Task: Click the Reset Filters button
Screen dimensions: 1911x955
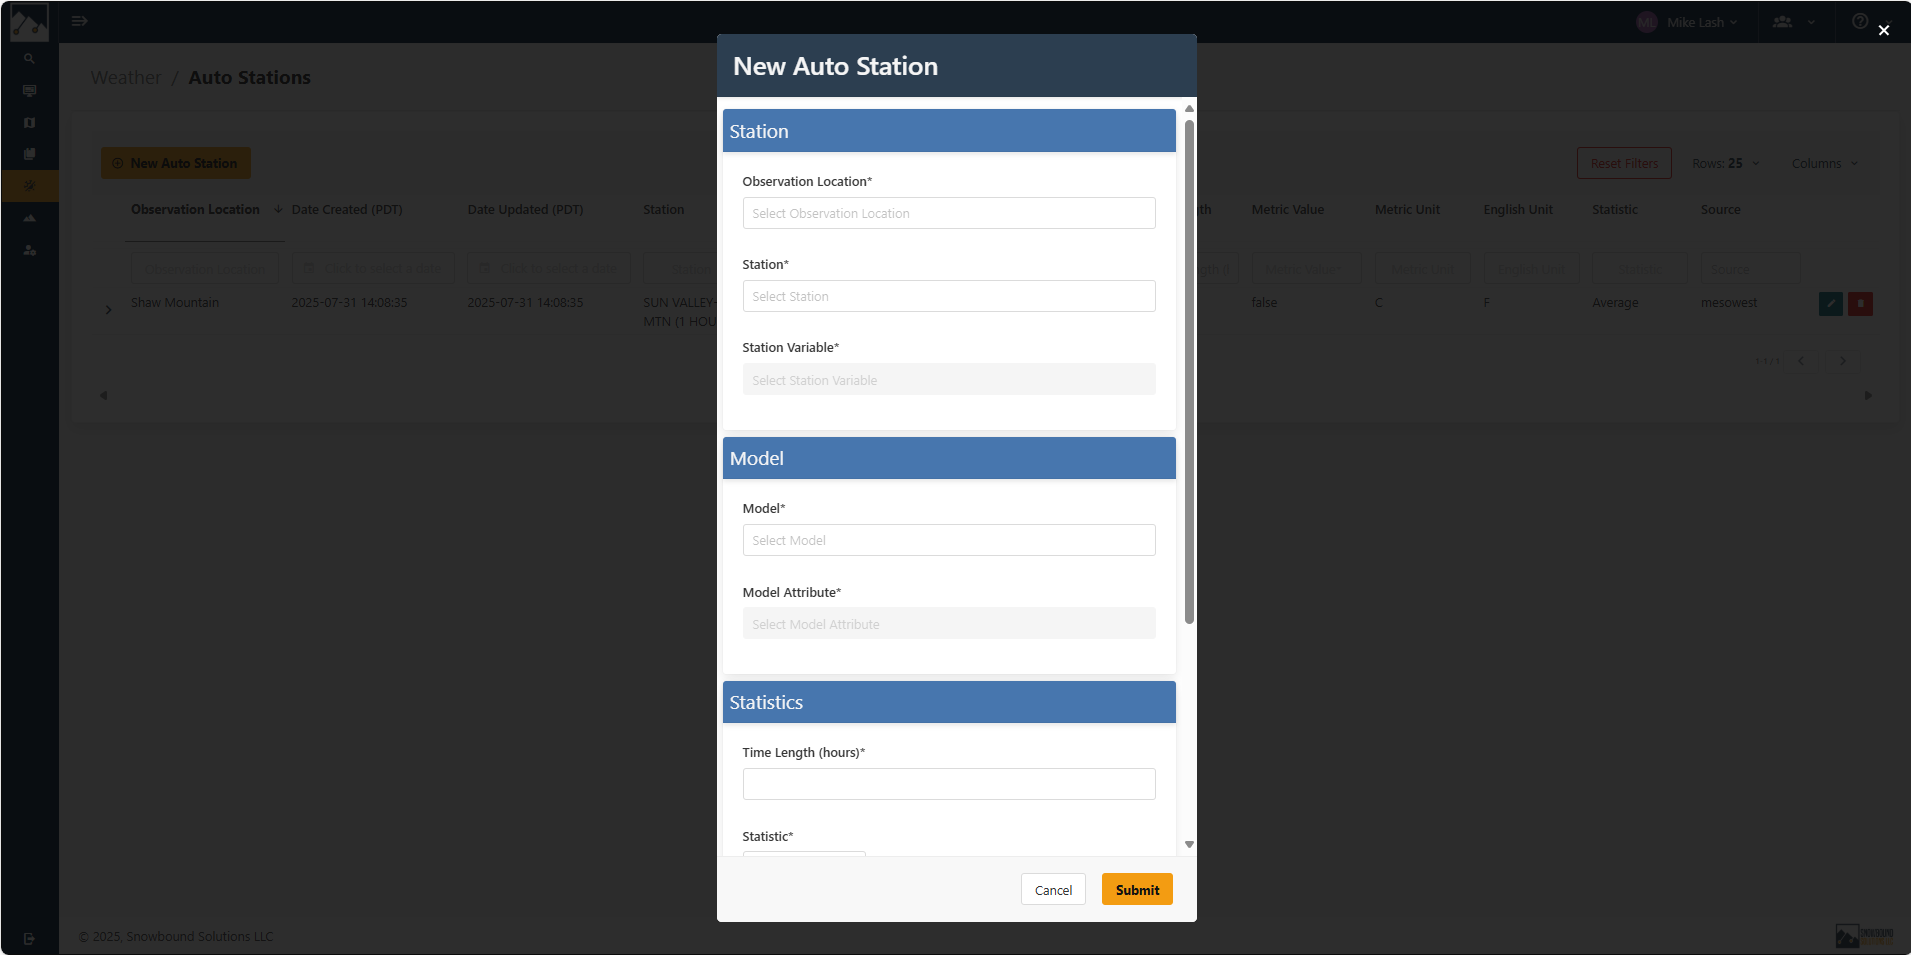Action: (1624, 163)
